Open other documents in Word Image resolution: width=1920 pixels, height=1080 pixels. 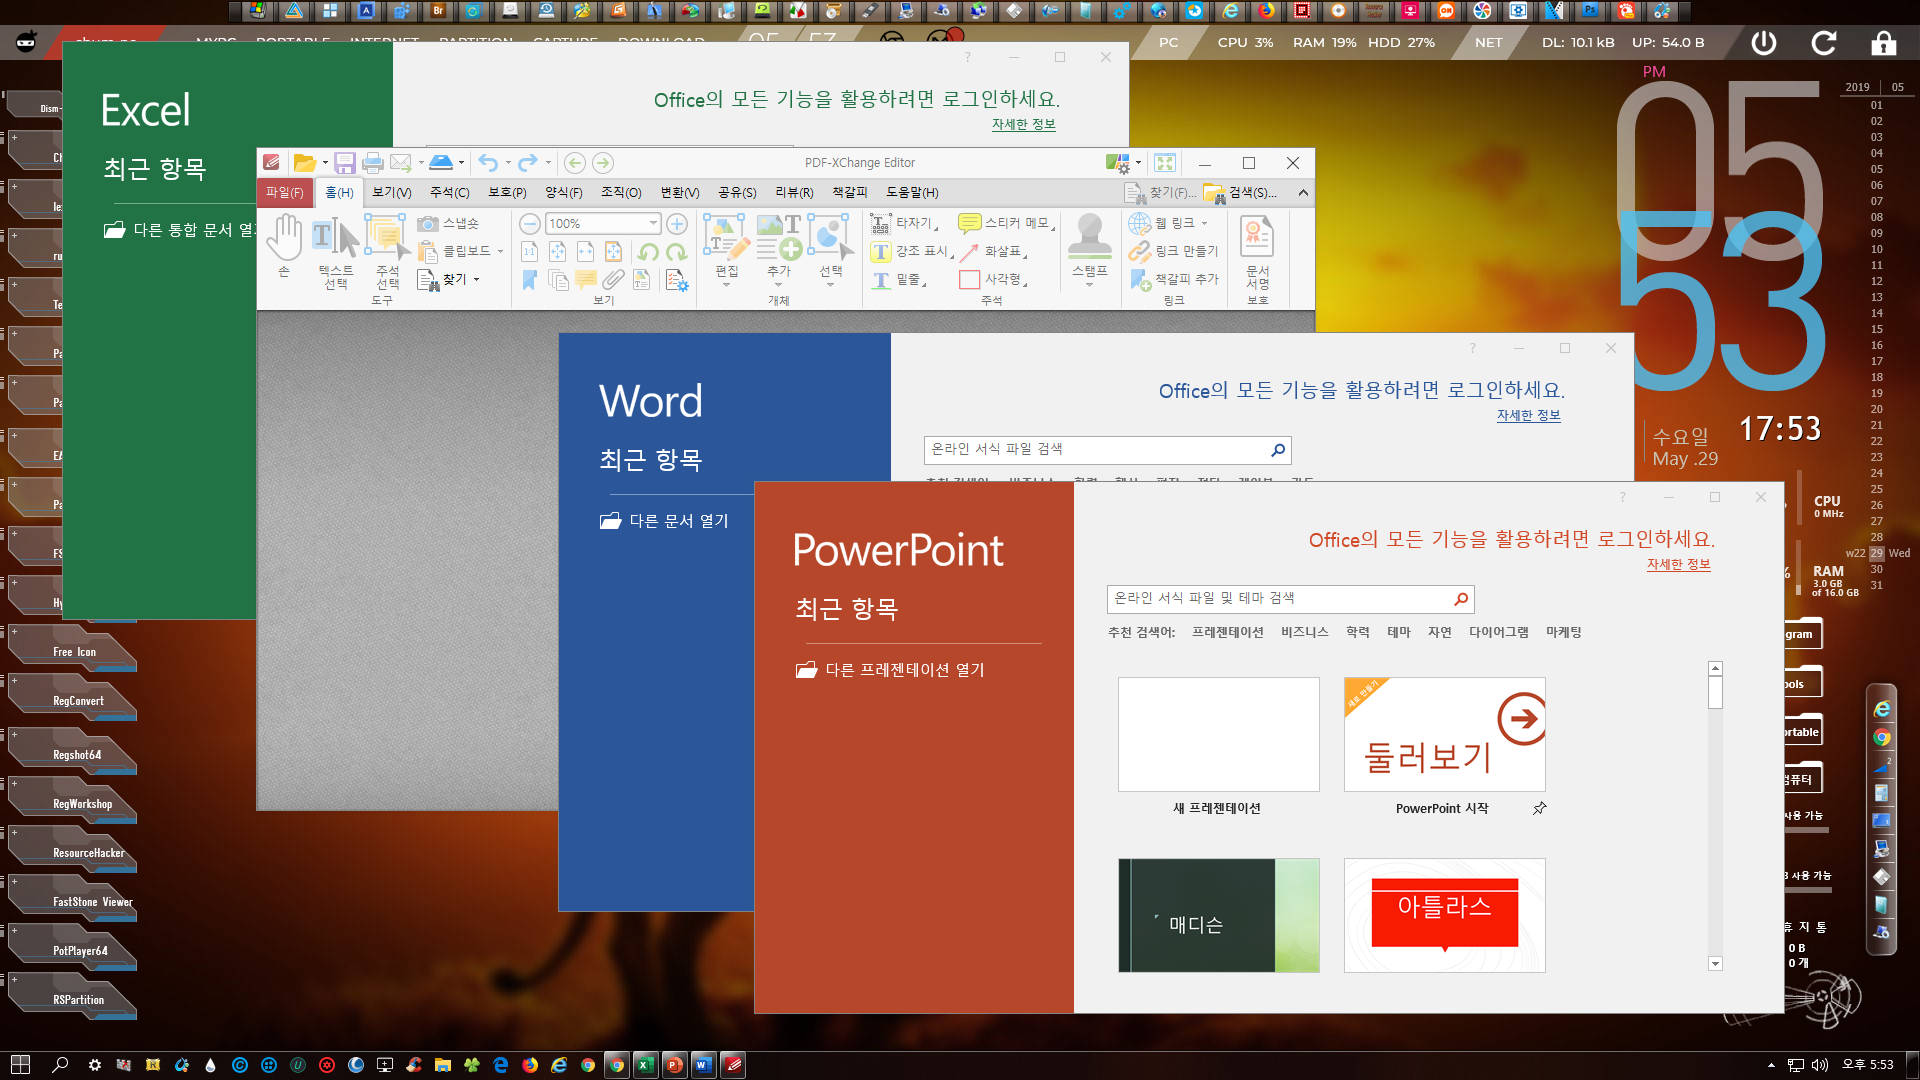(x=664, y=521)
